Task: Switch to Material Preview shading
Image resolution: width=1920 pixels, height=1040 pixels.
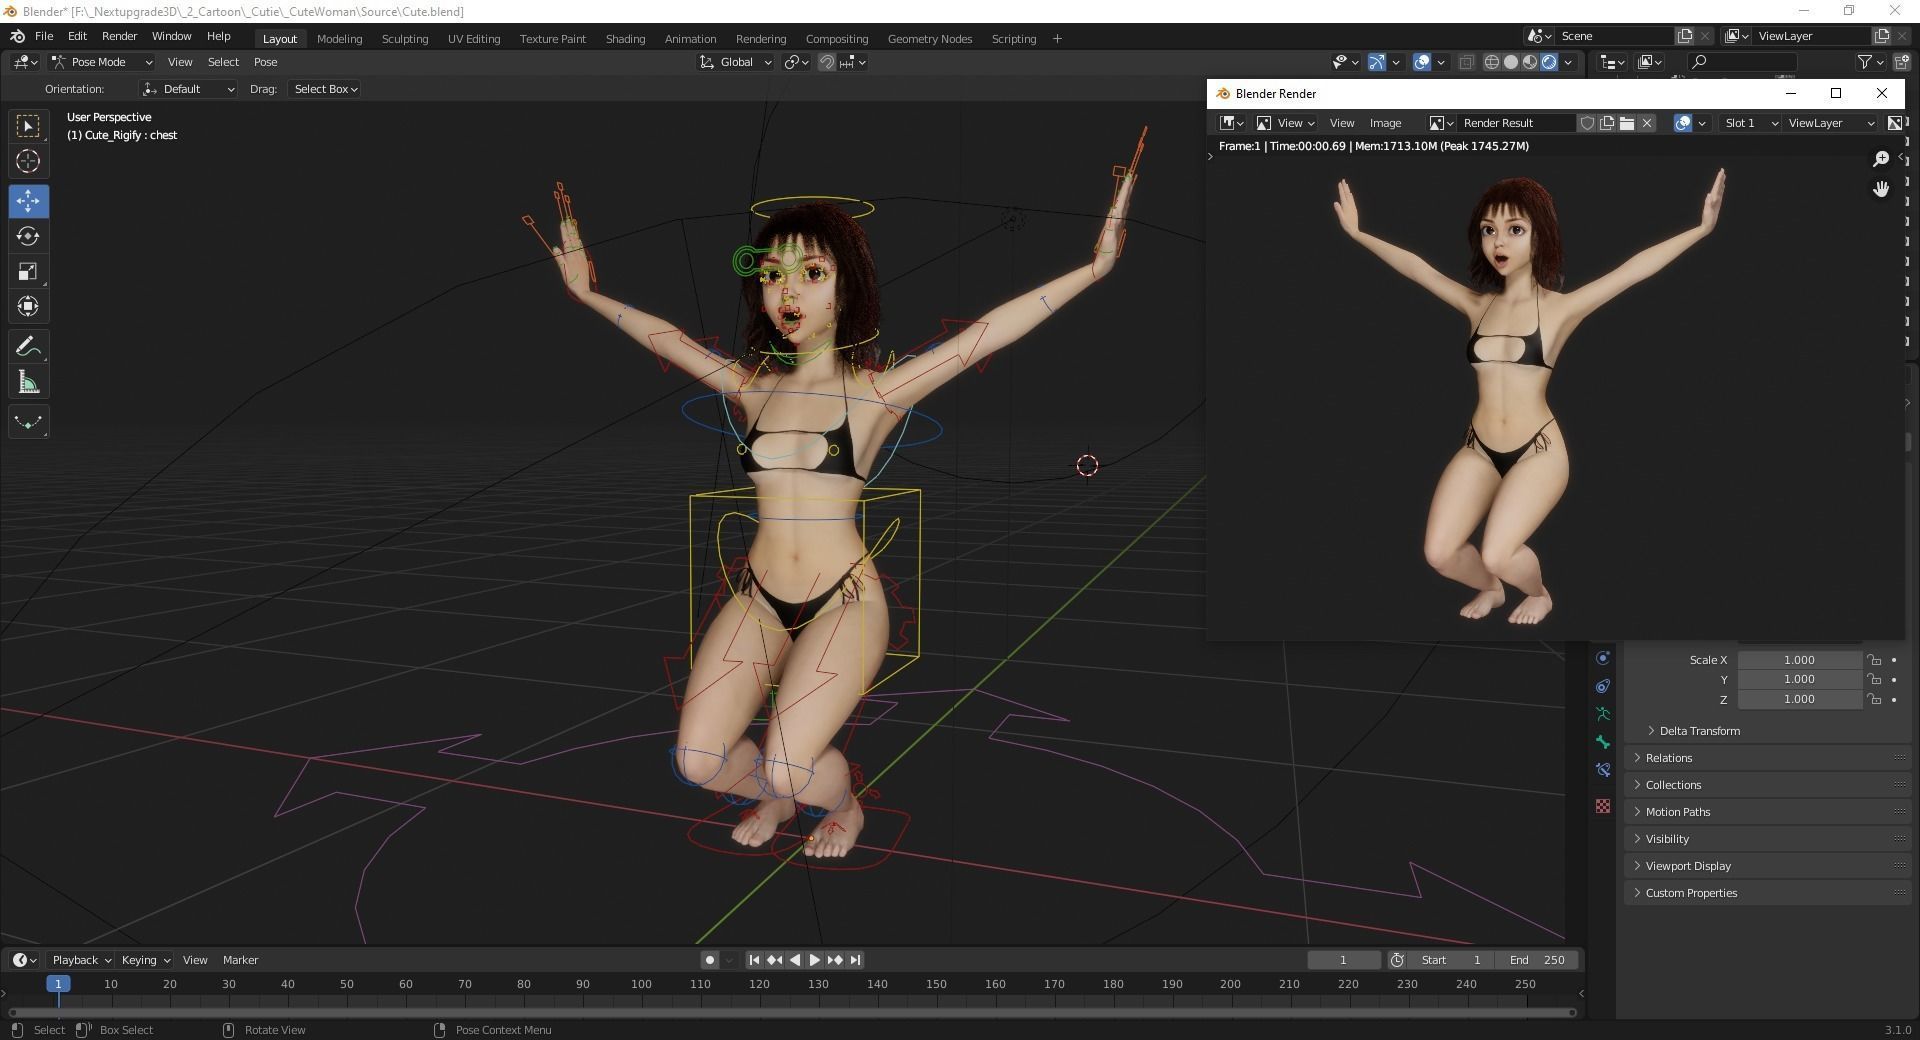Action: tap(1530, 62)
